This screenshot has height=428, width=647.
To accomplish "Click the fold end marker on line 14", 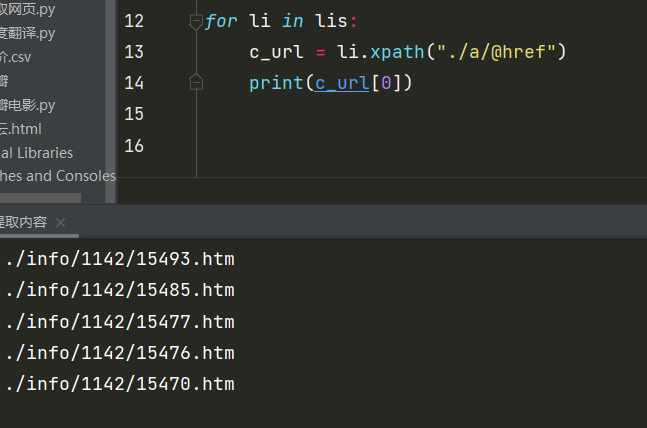I will point(196,84).
